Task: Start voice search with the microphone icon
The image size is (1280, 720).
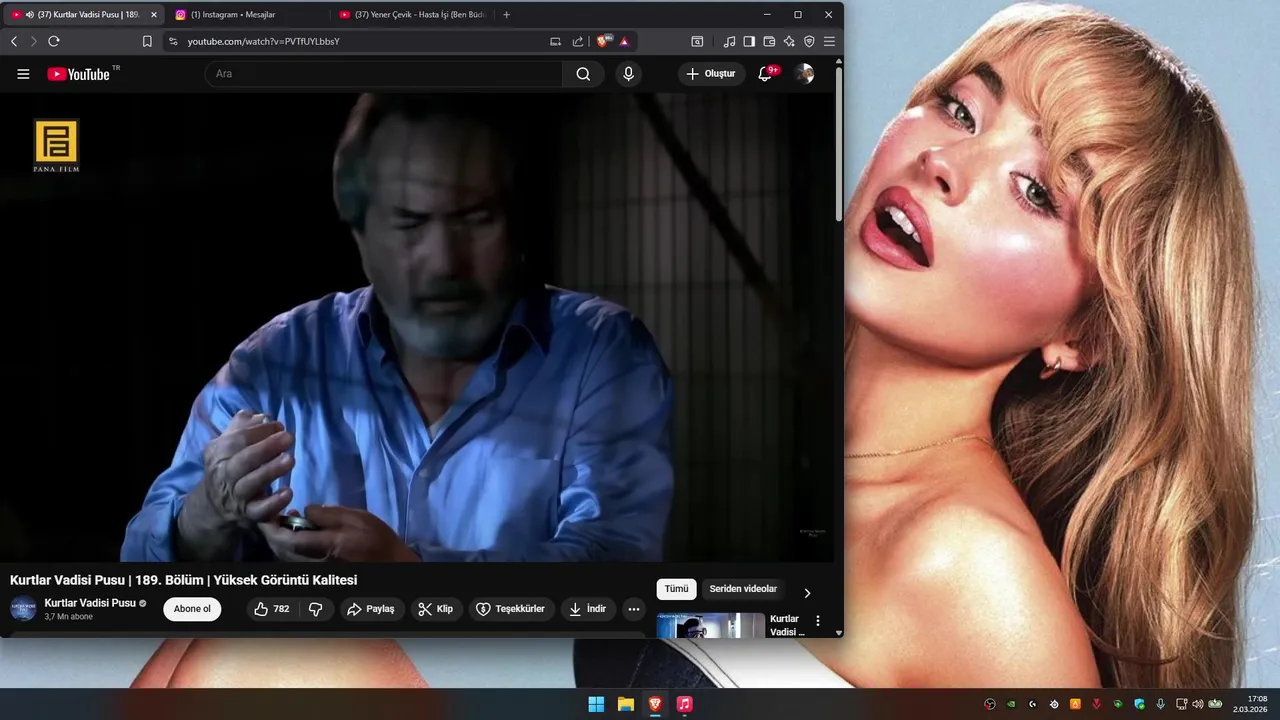Action: (x=628, y=74)
